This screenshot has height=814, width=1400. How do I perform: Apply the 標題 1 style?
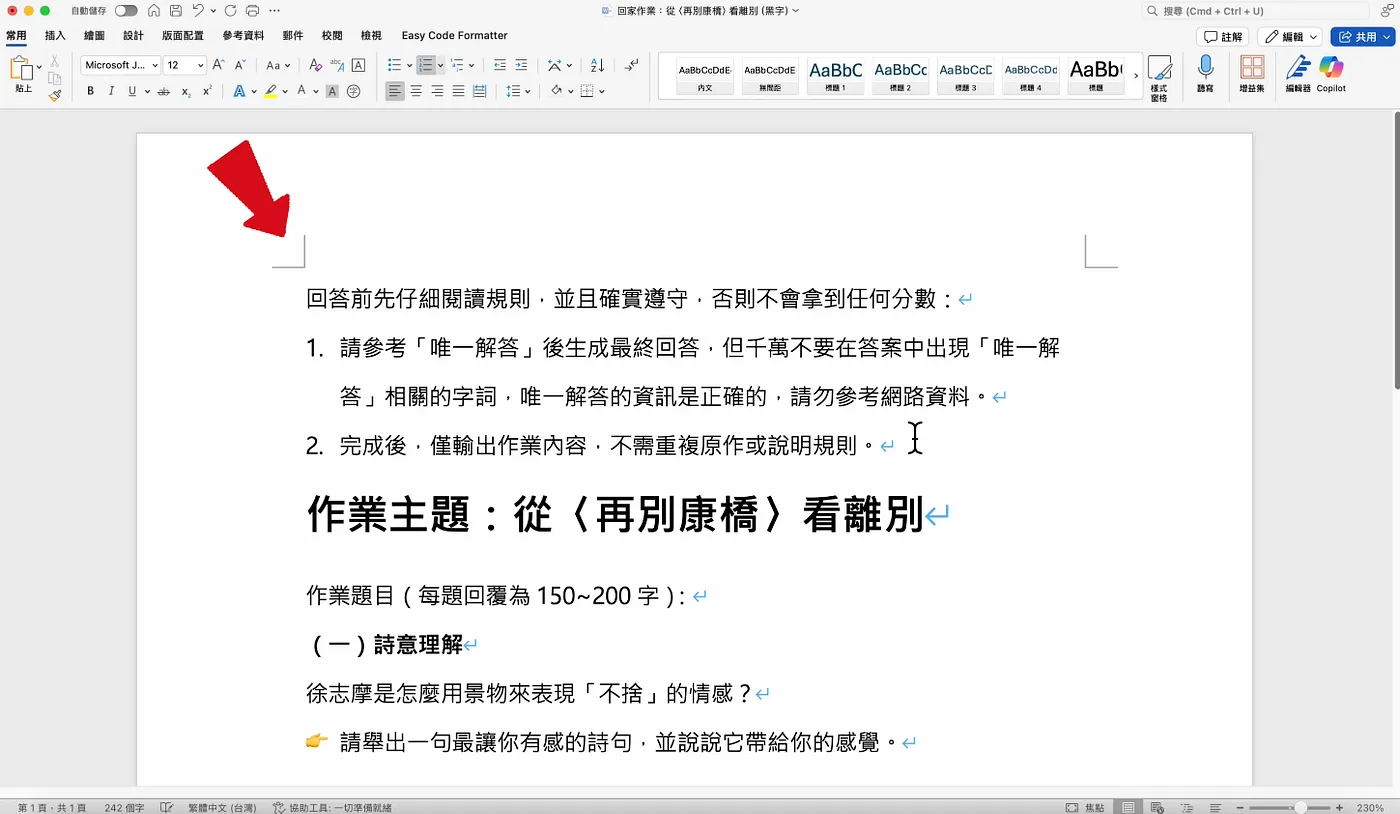click(x=835, y=75)
